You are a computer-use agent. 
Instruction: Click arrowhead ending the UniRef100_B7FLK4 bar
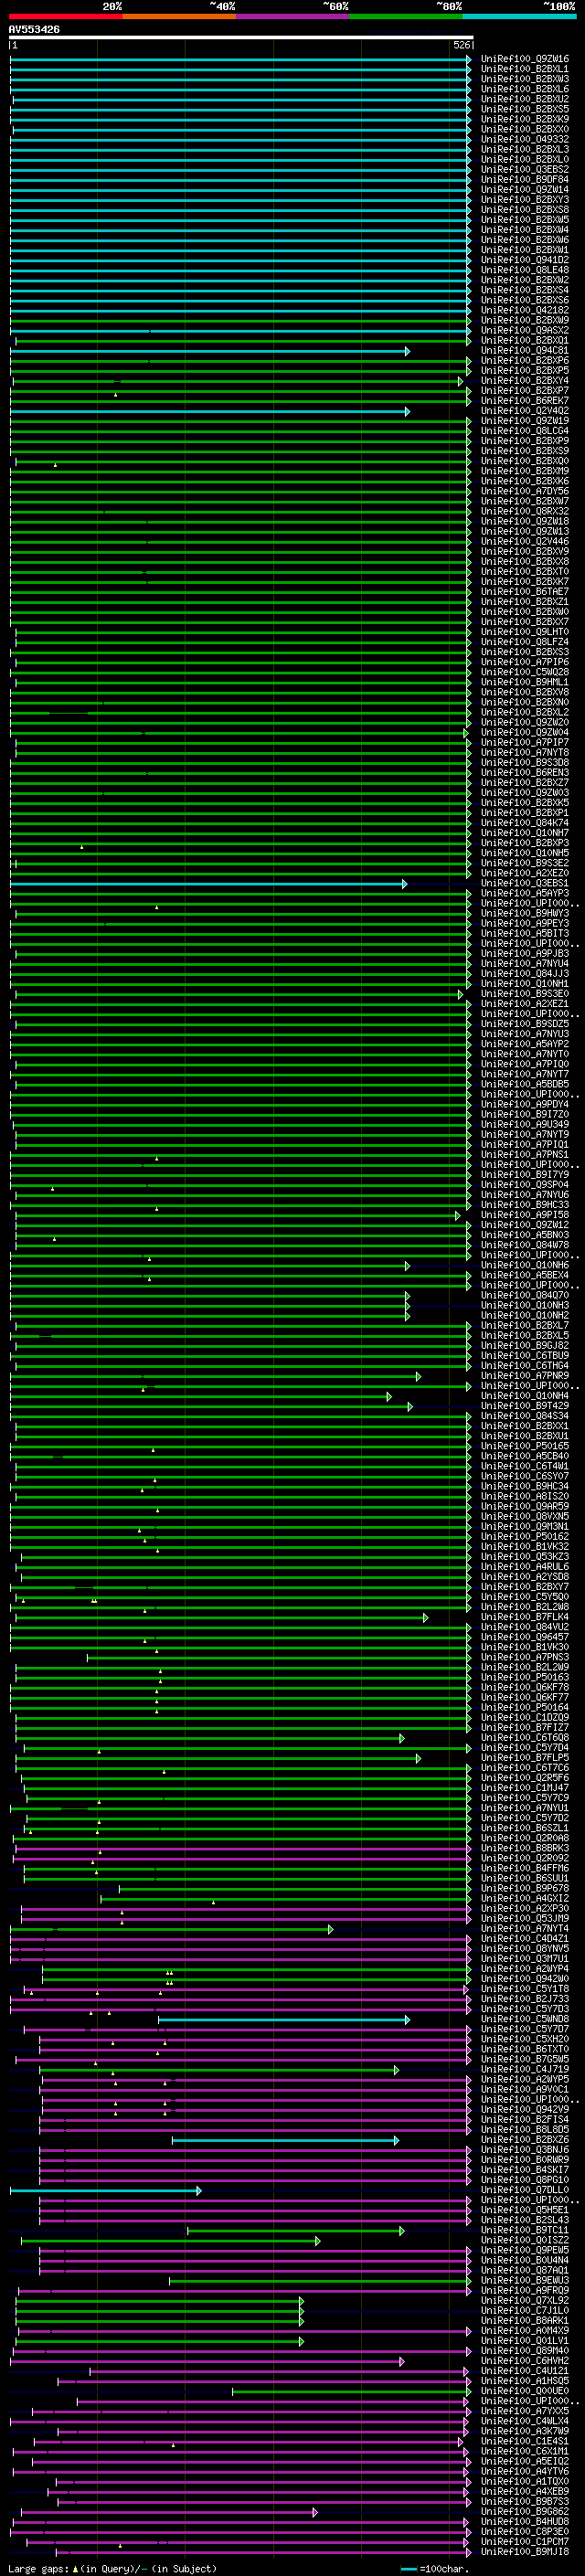pyautogui.click(x=425, y=1617)
